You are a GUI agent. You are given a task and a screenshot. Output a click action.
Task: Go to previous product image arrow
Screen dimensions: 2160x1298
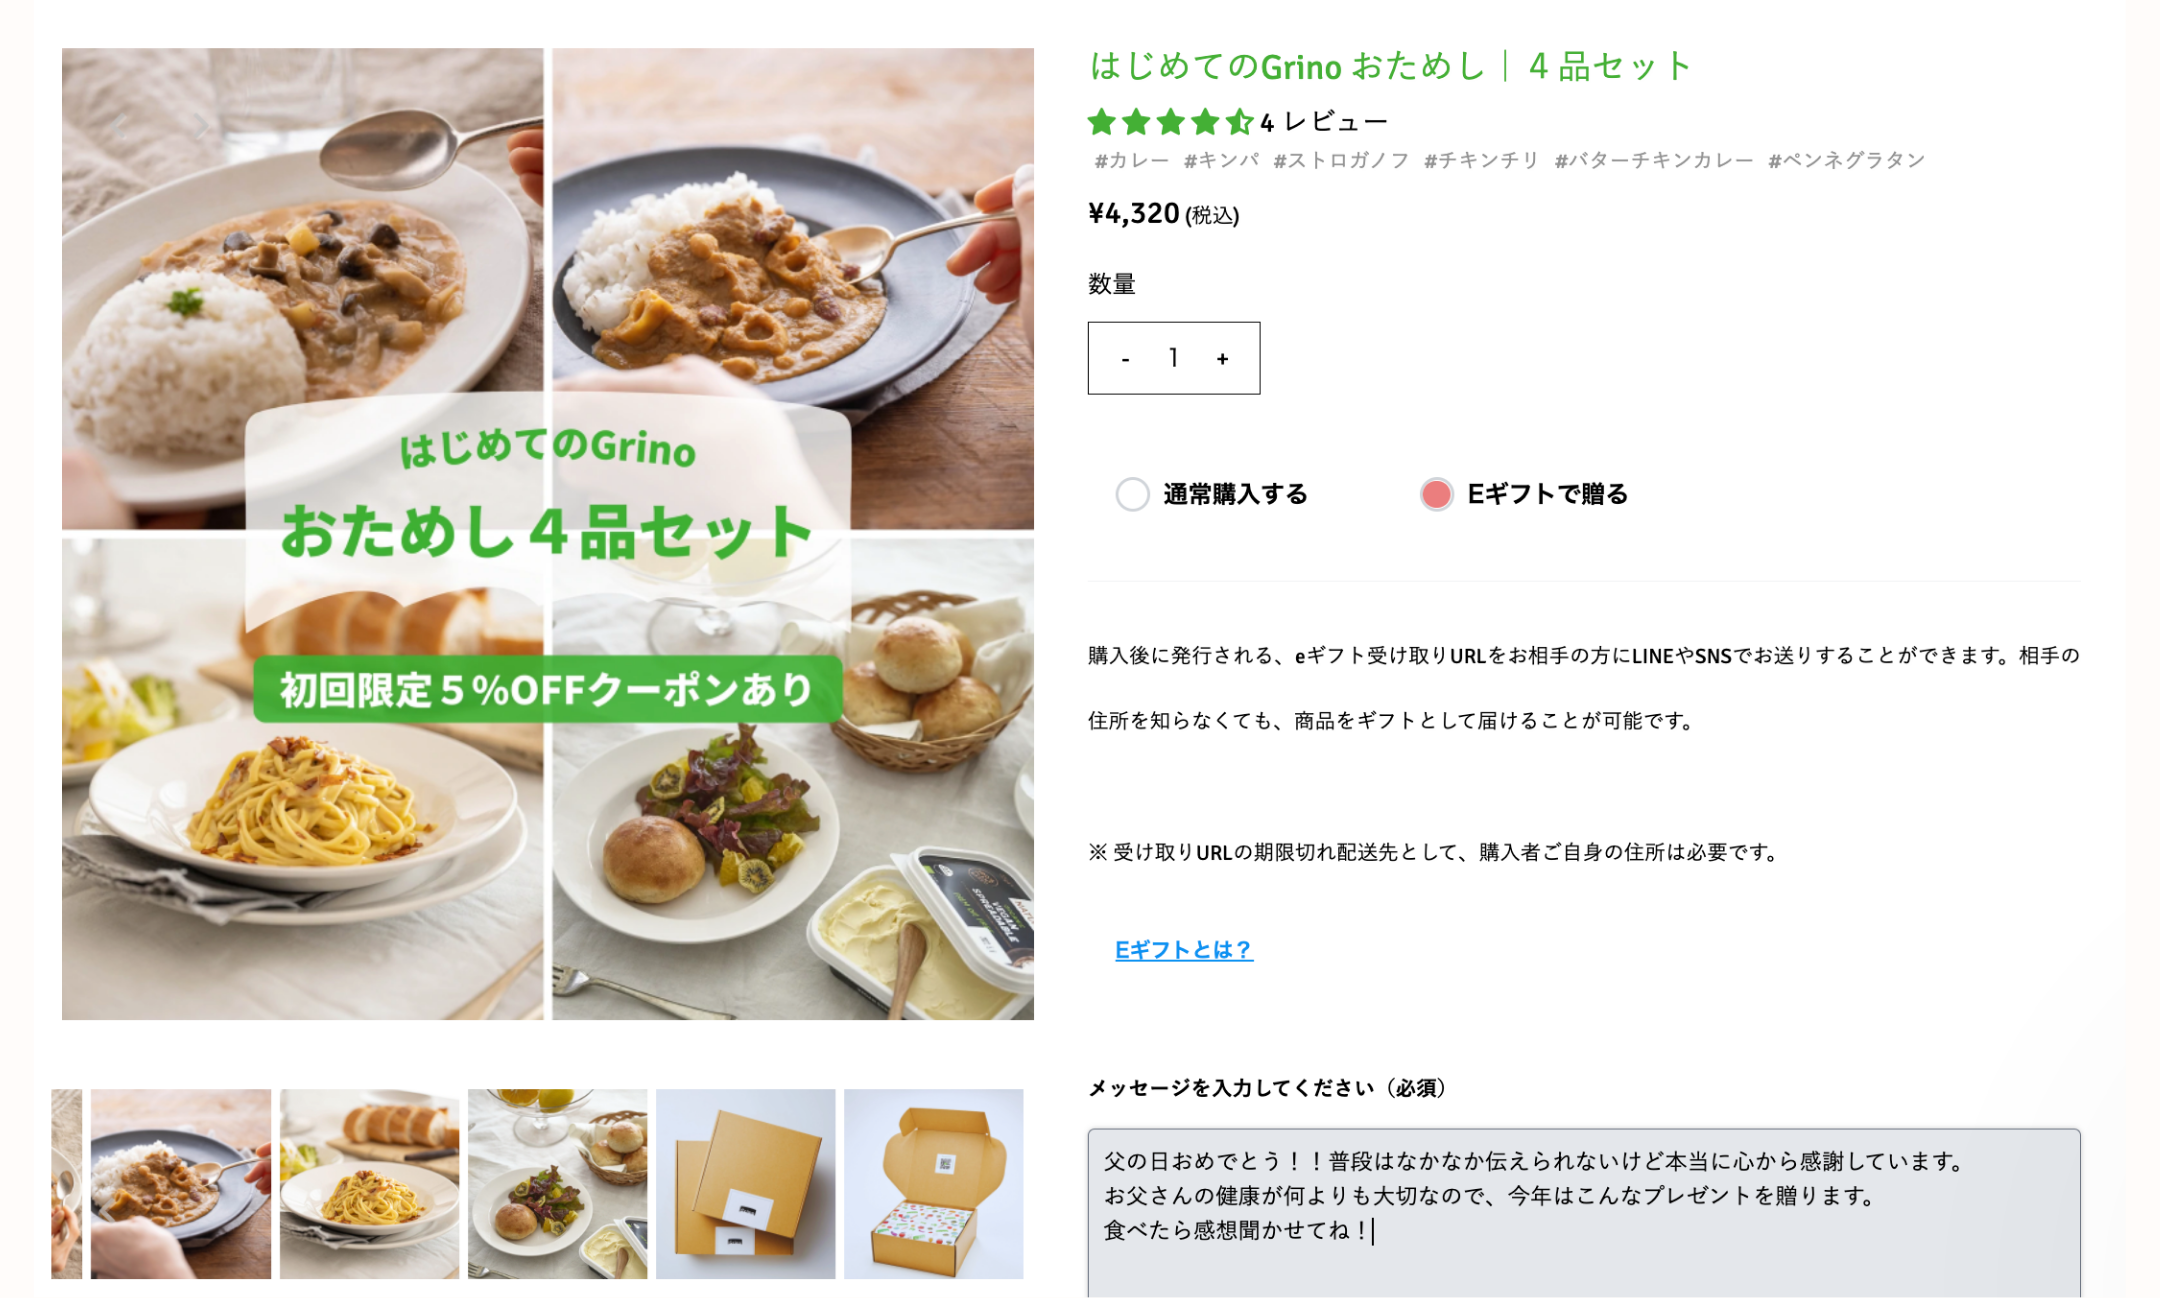pos(120,126)
